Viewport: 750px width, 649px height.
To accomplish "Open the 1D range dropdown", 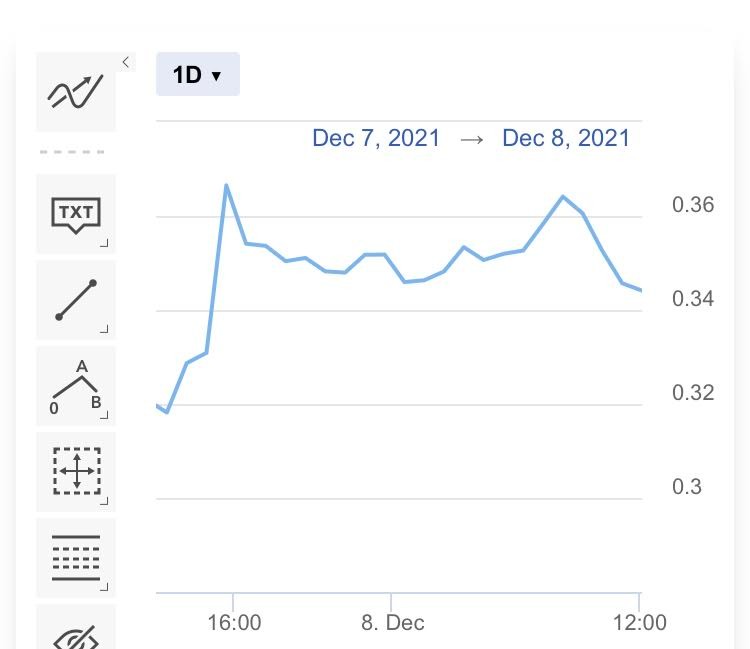I will tap(198, 74).
